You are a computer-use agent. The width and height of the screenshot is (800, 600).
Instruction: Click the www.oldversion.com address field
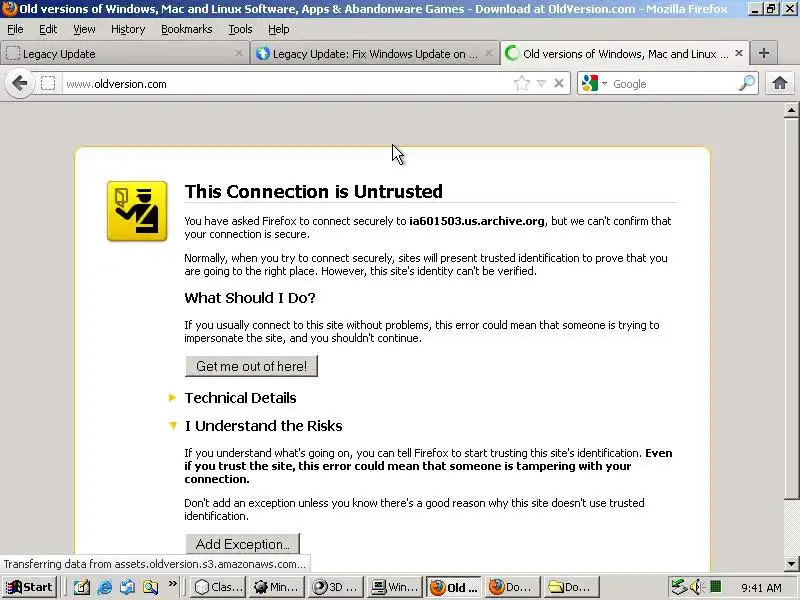[288, 84]
